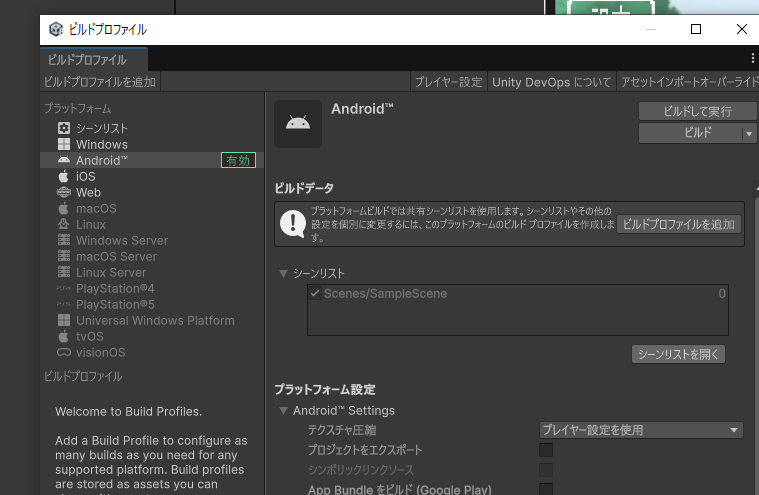
Task: Select the ビルドプロファイル window tab
Action: (94, 60)
